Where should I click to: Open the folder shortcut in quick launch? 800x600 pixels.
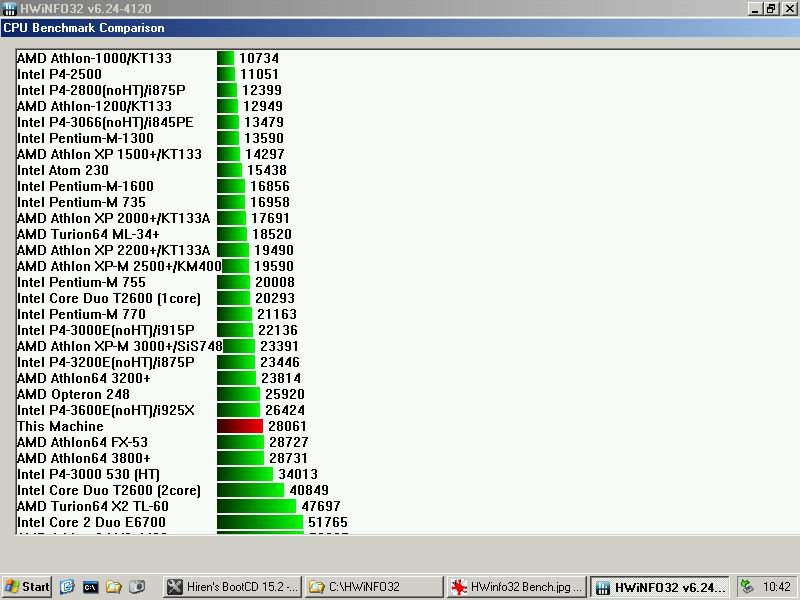(x=113, y=587)
